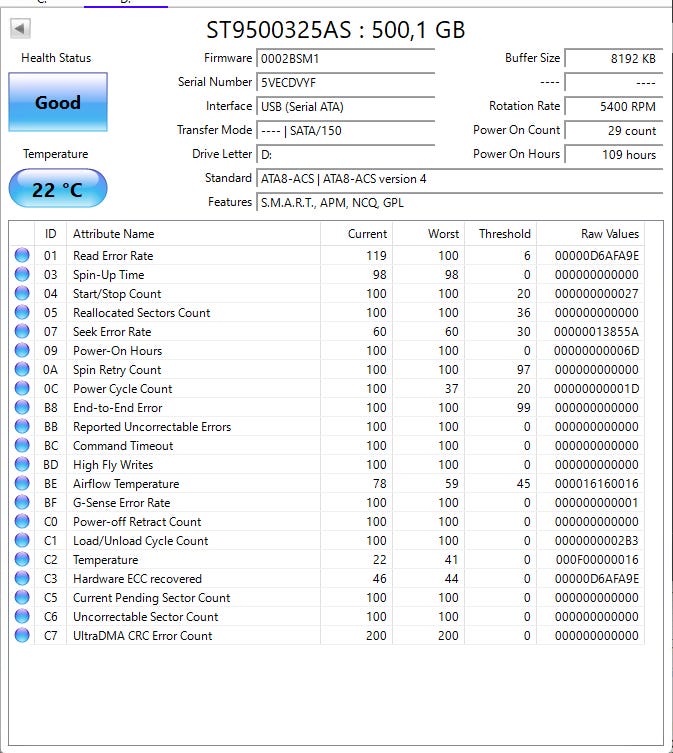Click raw value 00000000006D of Power-On Hours

[596, 351]
